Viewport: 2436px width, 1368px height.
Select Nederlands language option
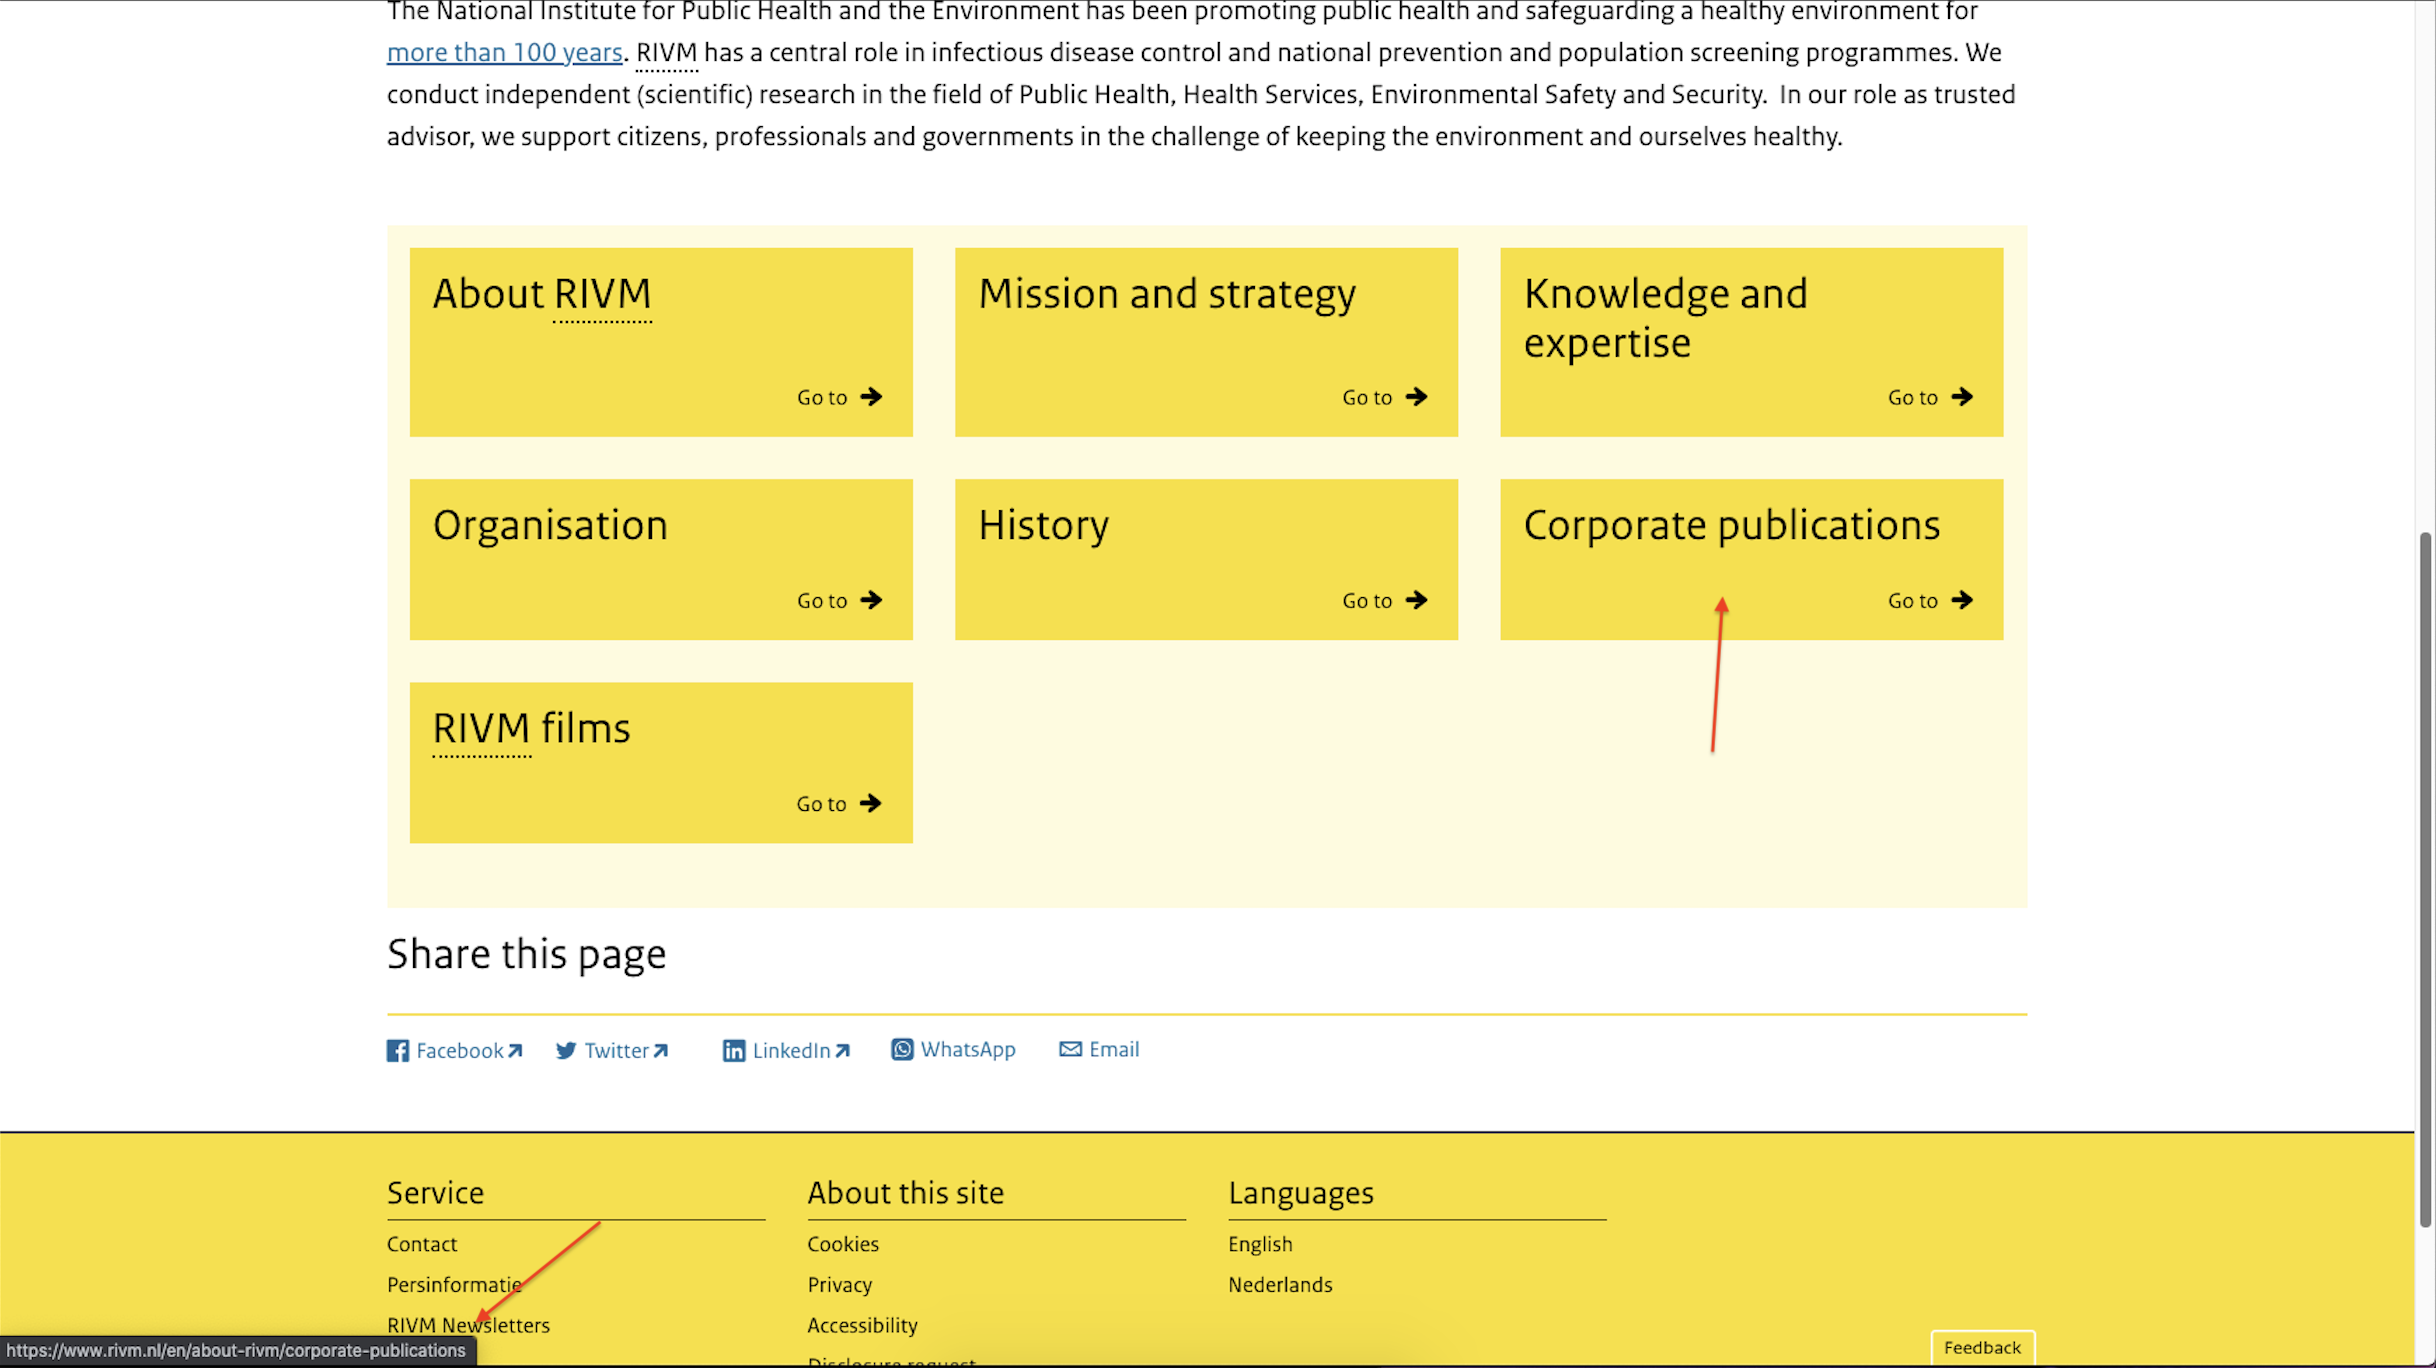pos(1280,1284)
